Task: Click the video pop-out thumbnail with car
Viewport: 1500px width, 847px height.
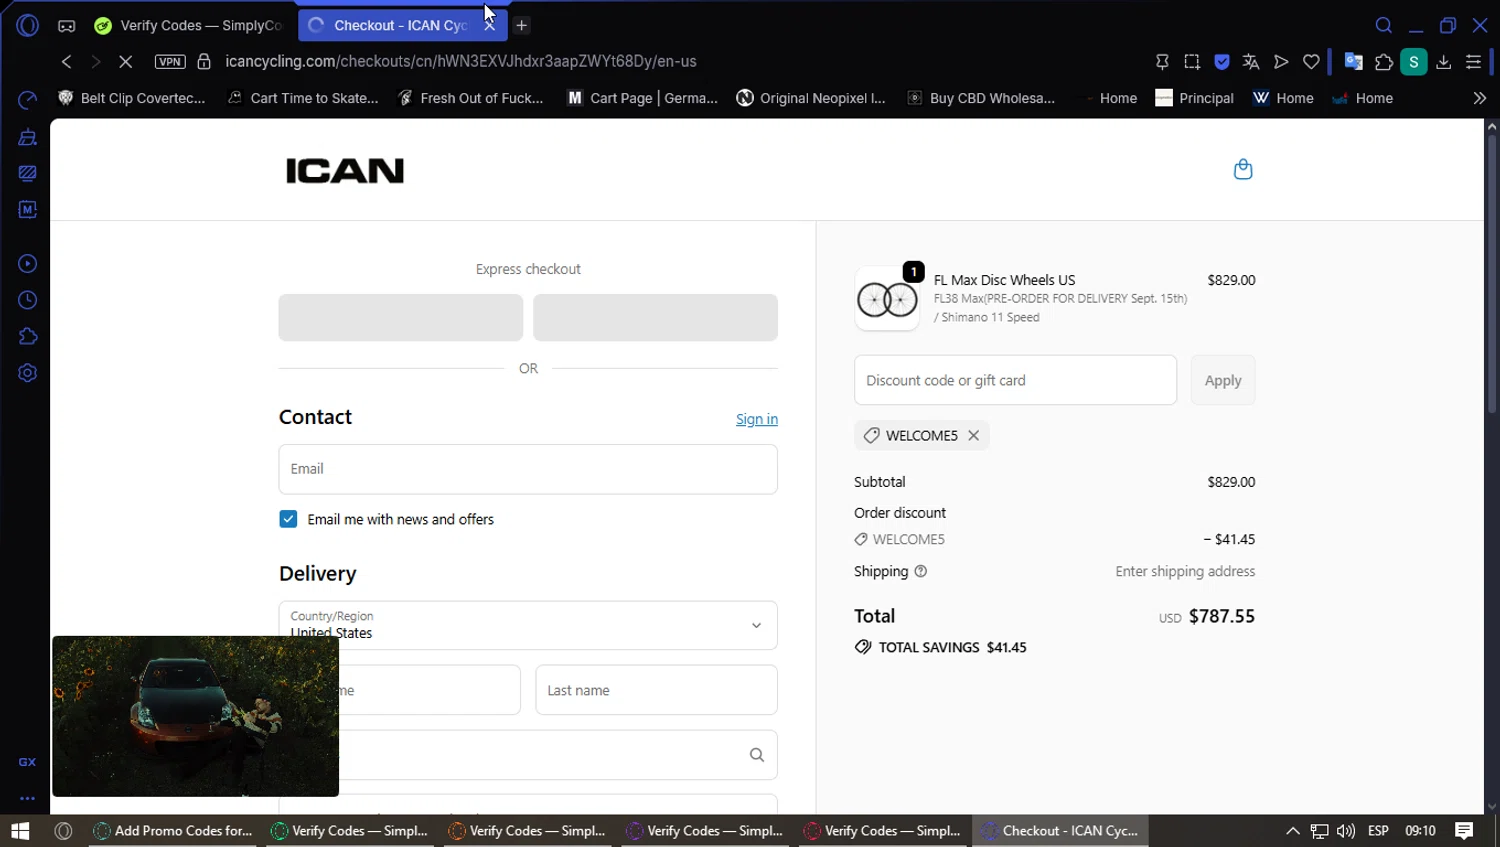Action: click(x=196, y=716)
